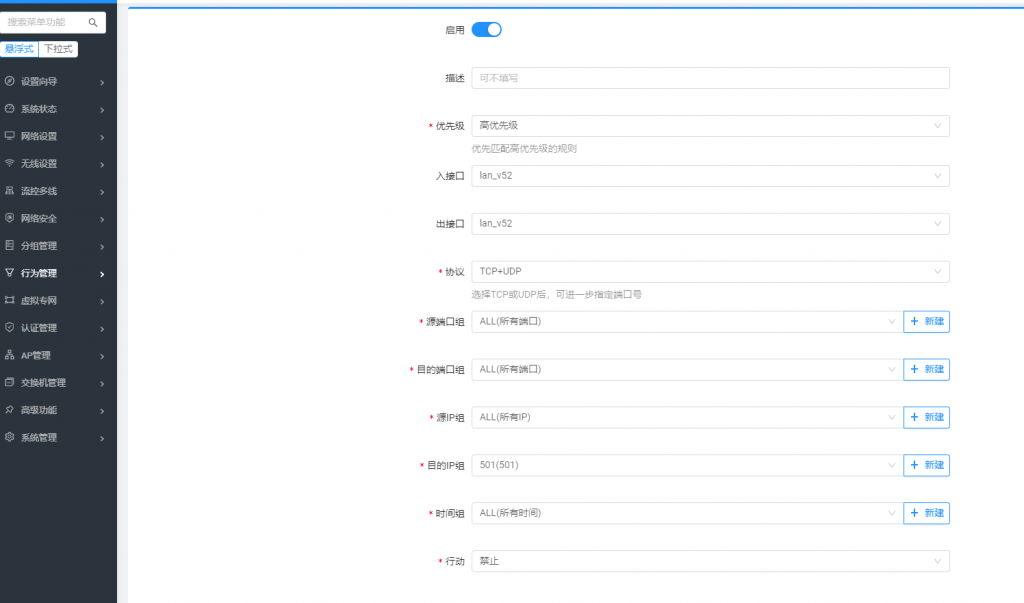Click the 认证管理 shield-check icon

coord(9,327)
